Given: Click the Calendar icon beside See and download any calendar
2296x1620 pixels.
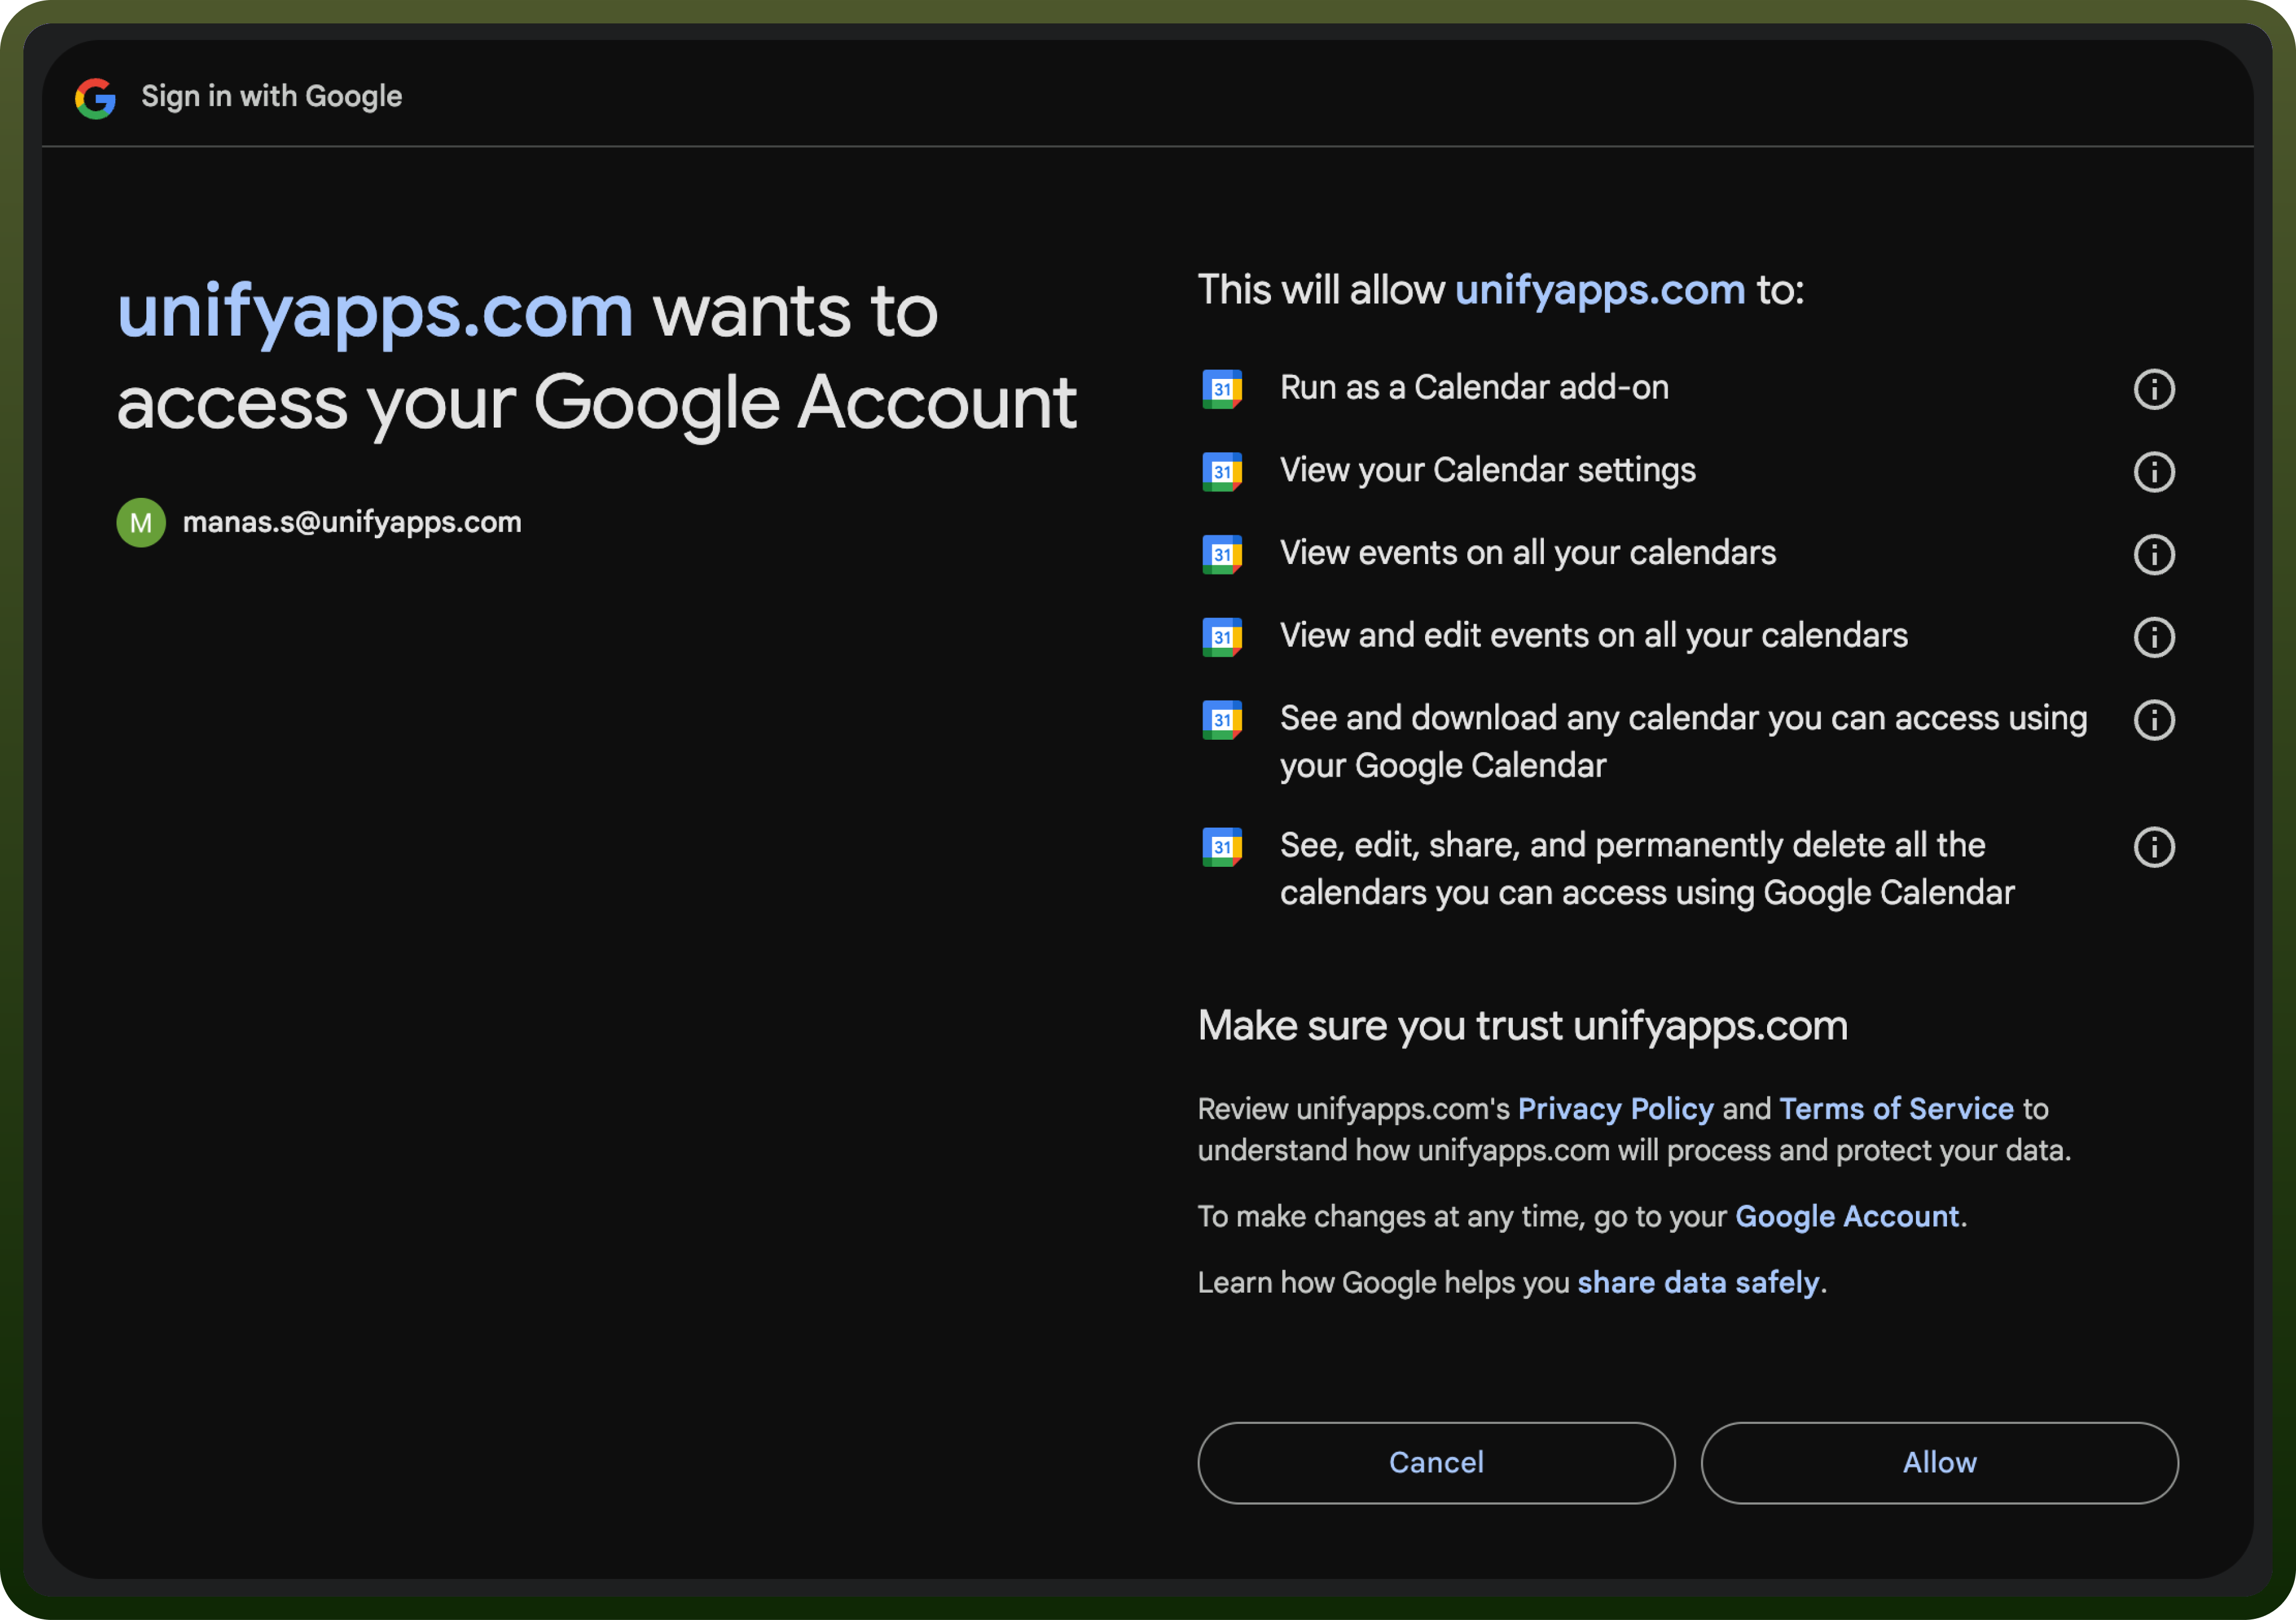Looking at the screenshot, I should click(1222, 720).
